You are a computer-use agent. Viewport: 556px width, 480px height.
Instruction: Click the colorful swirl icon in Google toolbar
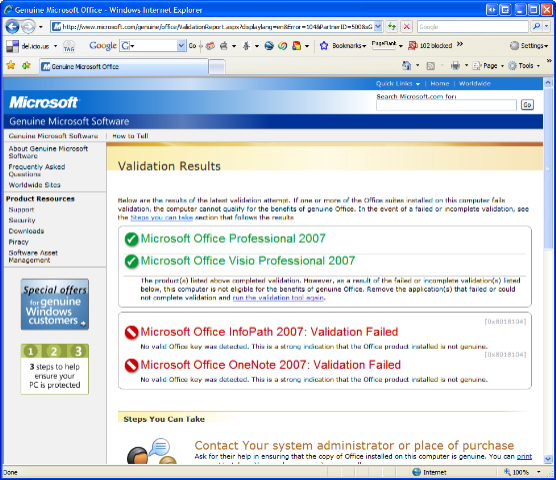coord(283,46)
